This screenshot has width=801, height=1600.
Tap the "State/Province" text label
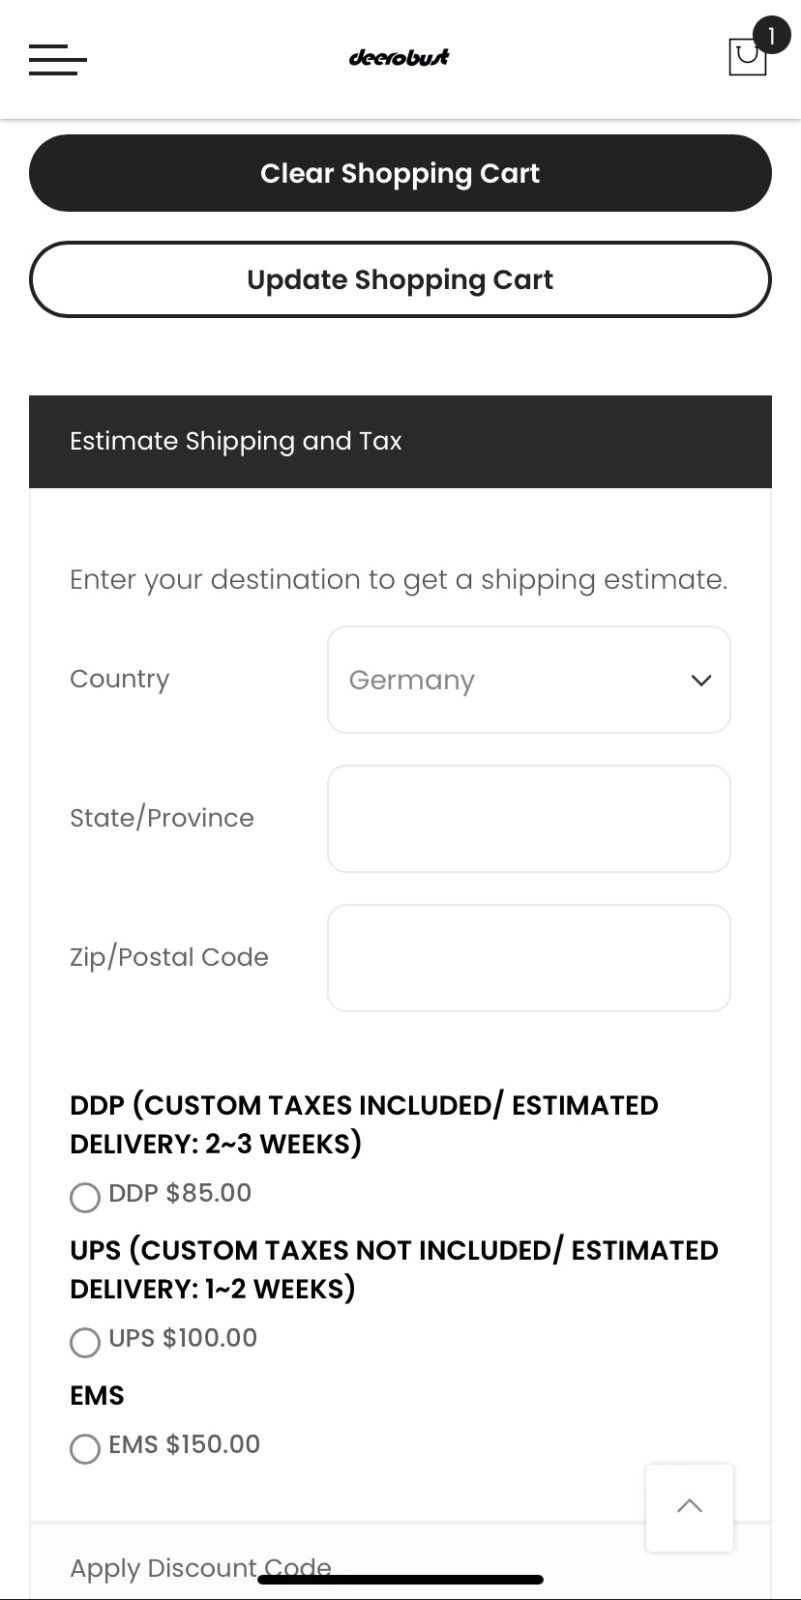[162, 818]
